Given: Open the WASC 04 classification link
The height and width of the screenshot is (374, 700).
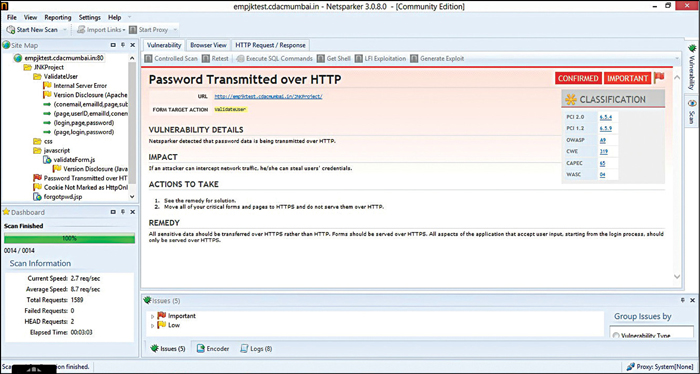Looking at the screenshot, I should (602, 175).
